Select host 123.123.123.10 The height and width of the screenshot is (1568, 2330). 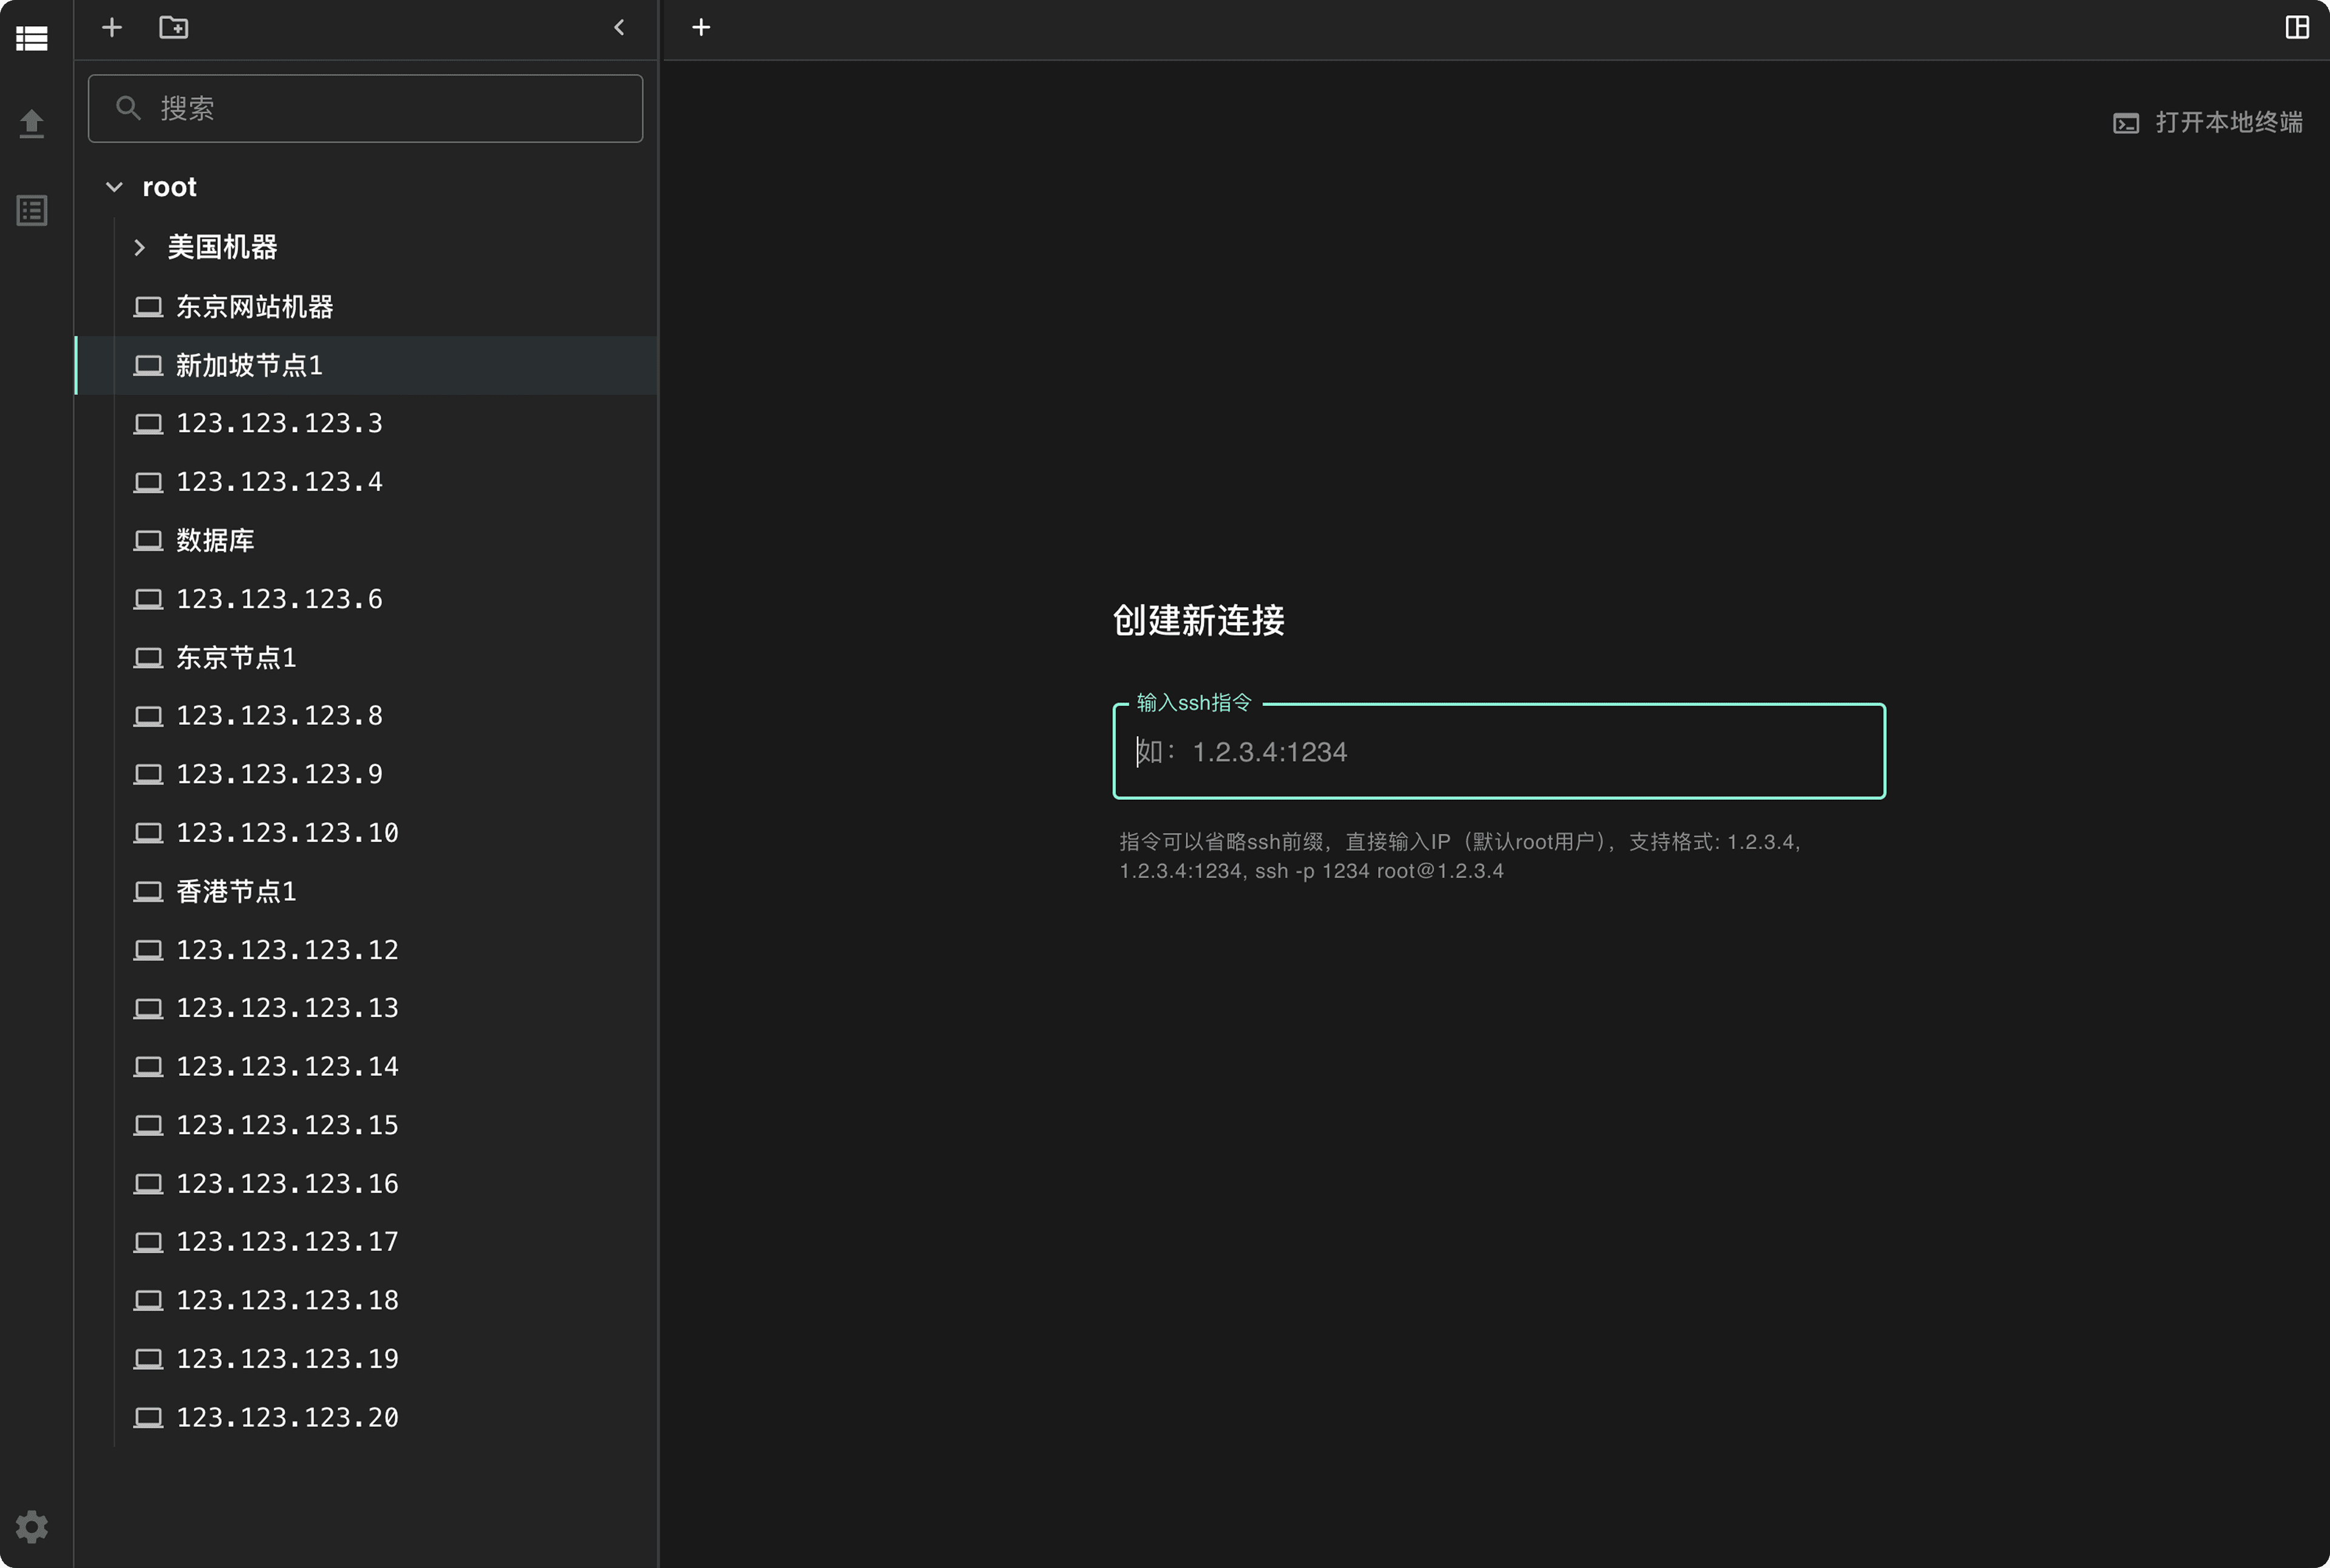click(366, 833)
